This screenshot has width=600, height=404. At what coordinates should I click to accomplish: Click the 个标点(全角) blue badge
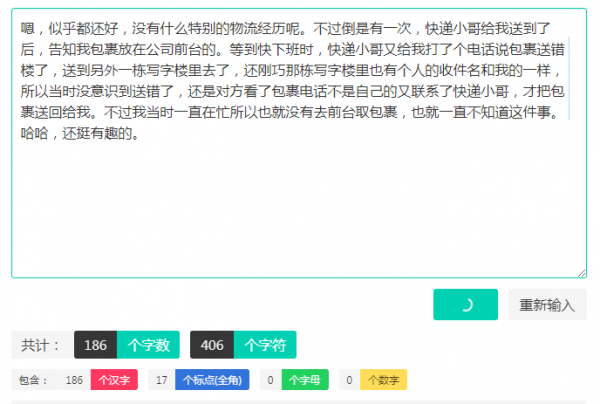[x=212, y=380]
